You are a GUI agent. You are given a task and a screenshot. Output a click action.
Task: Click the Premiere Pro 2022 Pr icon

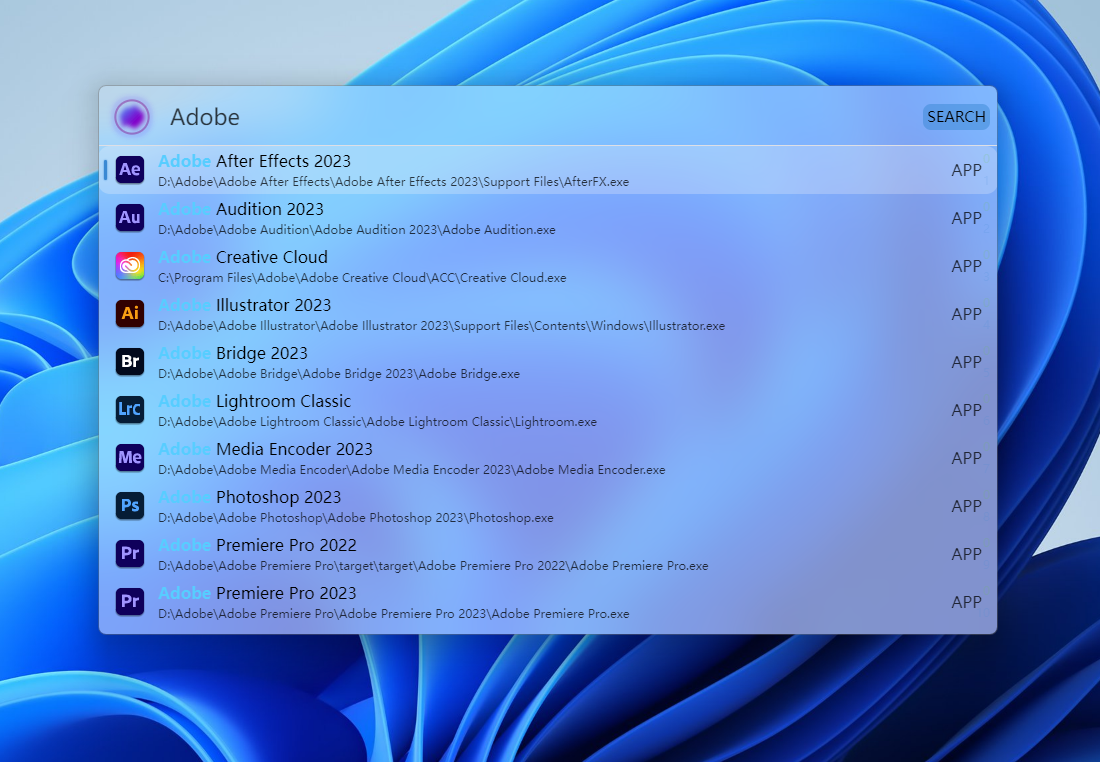130,554
